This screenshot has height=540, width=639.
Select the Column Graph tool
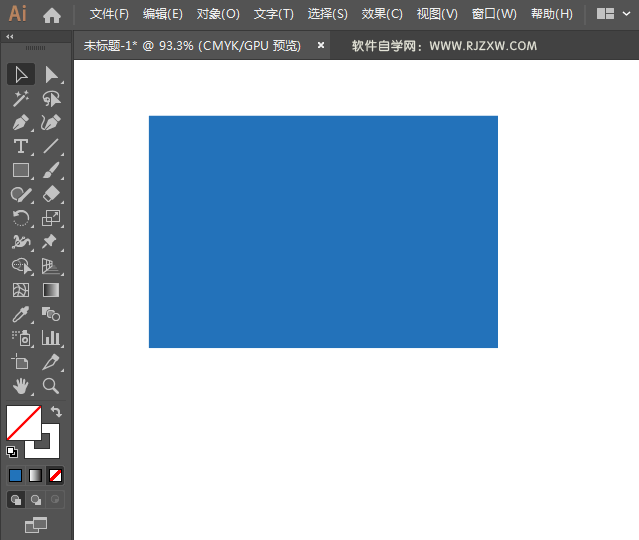(51, 338)
